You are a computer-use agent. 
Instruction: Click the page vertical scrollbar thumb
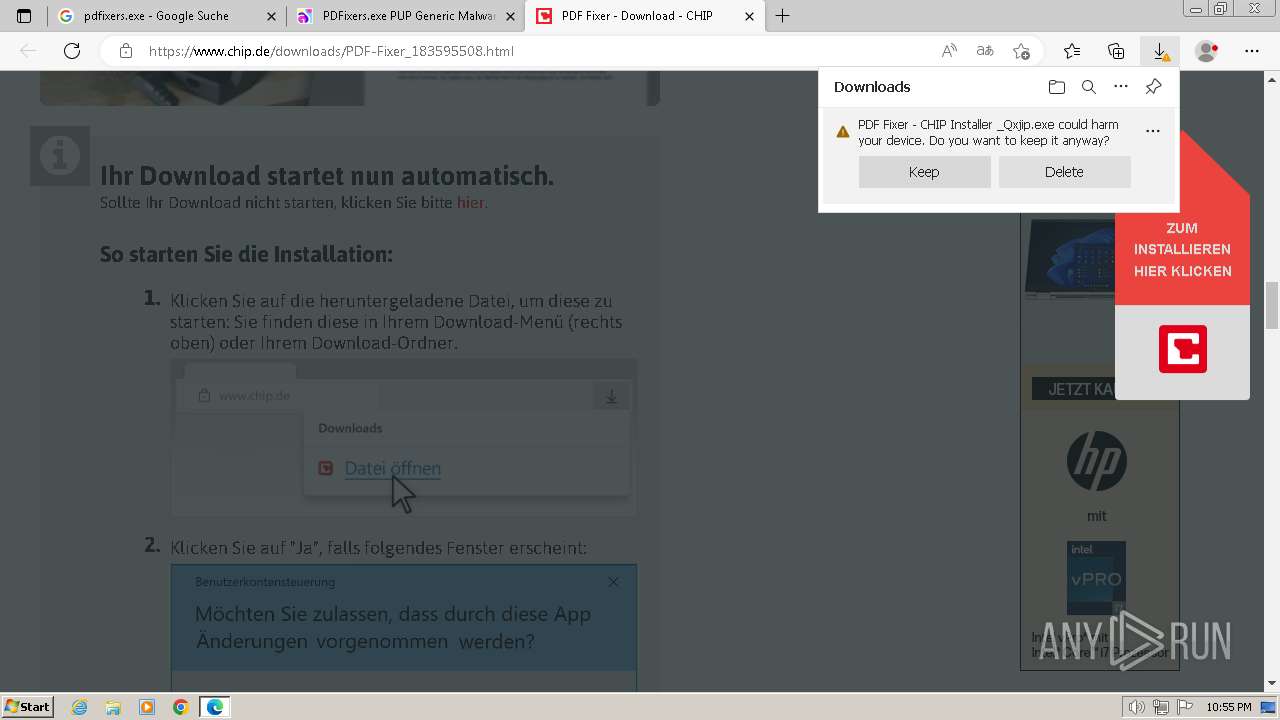1272,305
